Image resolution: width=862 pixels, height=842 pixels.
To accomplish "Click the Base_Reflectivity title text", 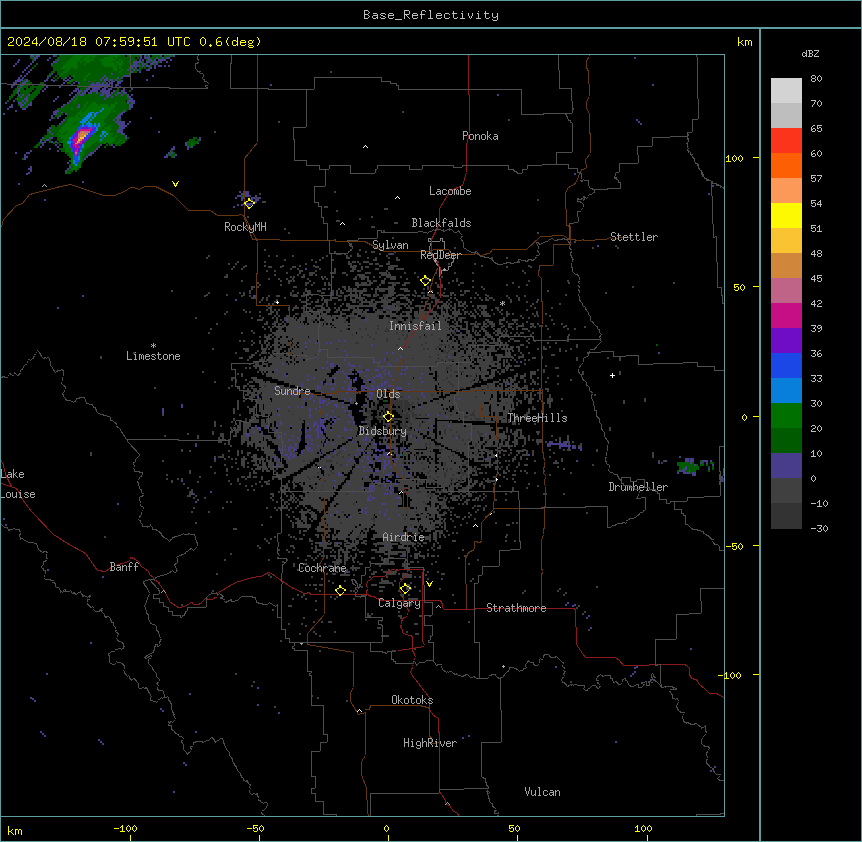I will point(431,15).
